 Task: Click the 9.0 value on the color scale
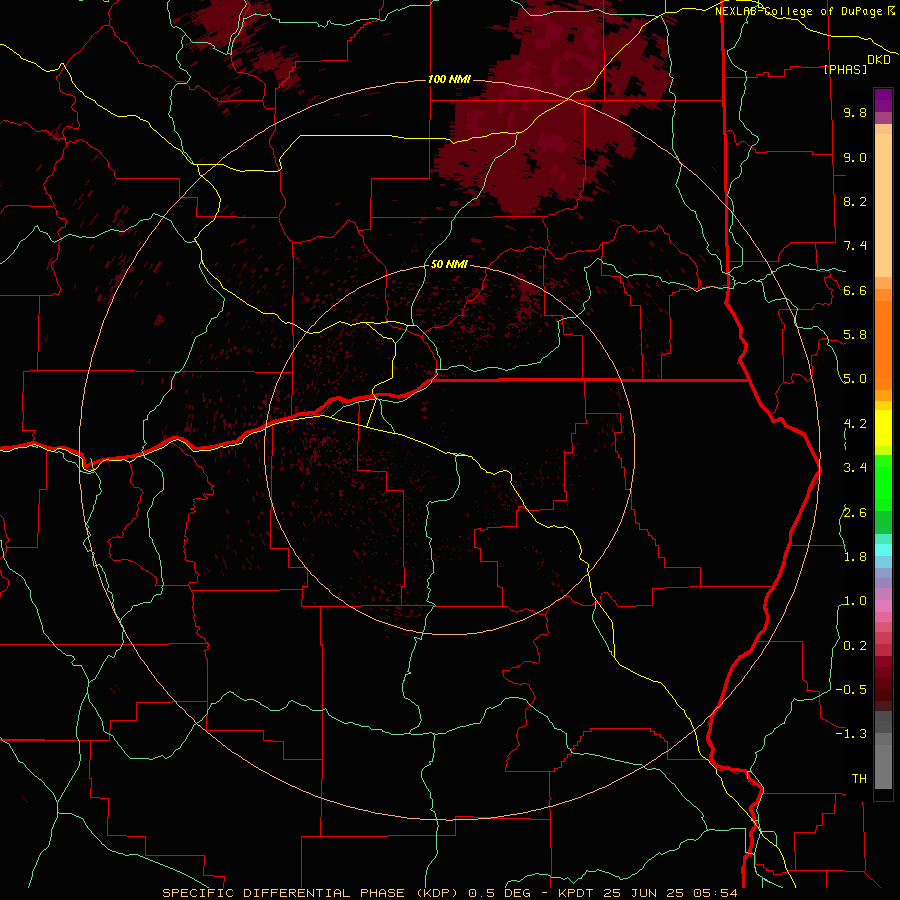[x=855, y=157]
